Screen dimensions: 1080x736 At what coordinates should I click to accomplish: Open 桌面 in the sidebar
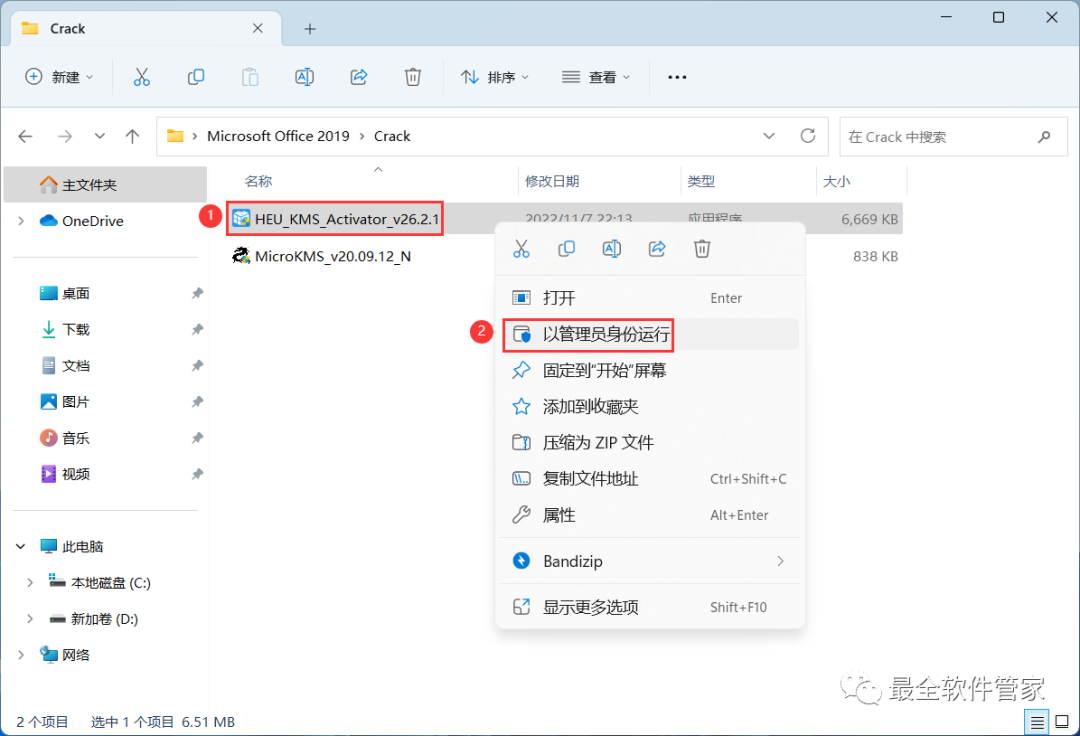pyautogui.click(x=76, y=293)
